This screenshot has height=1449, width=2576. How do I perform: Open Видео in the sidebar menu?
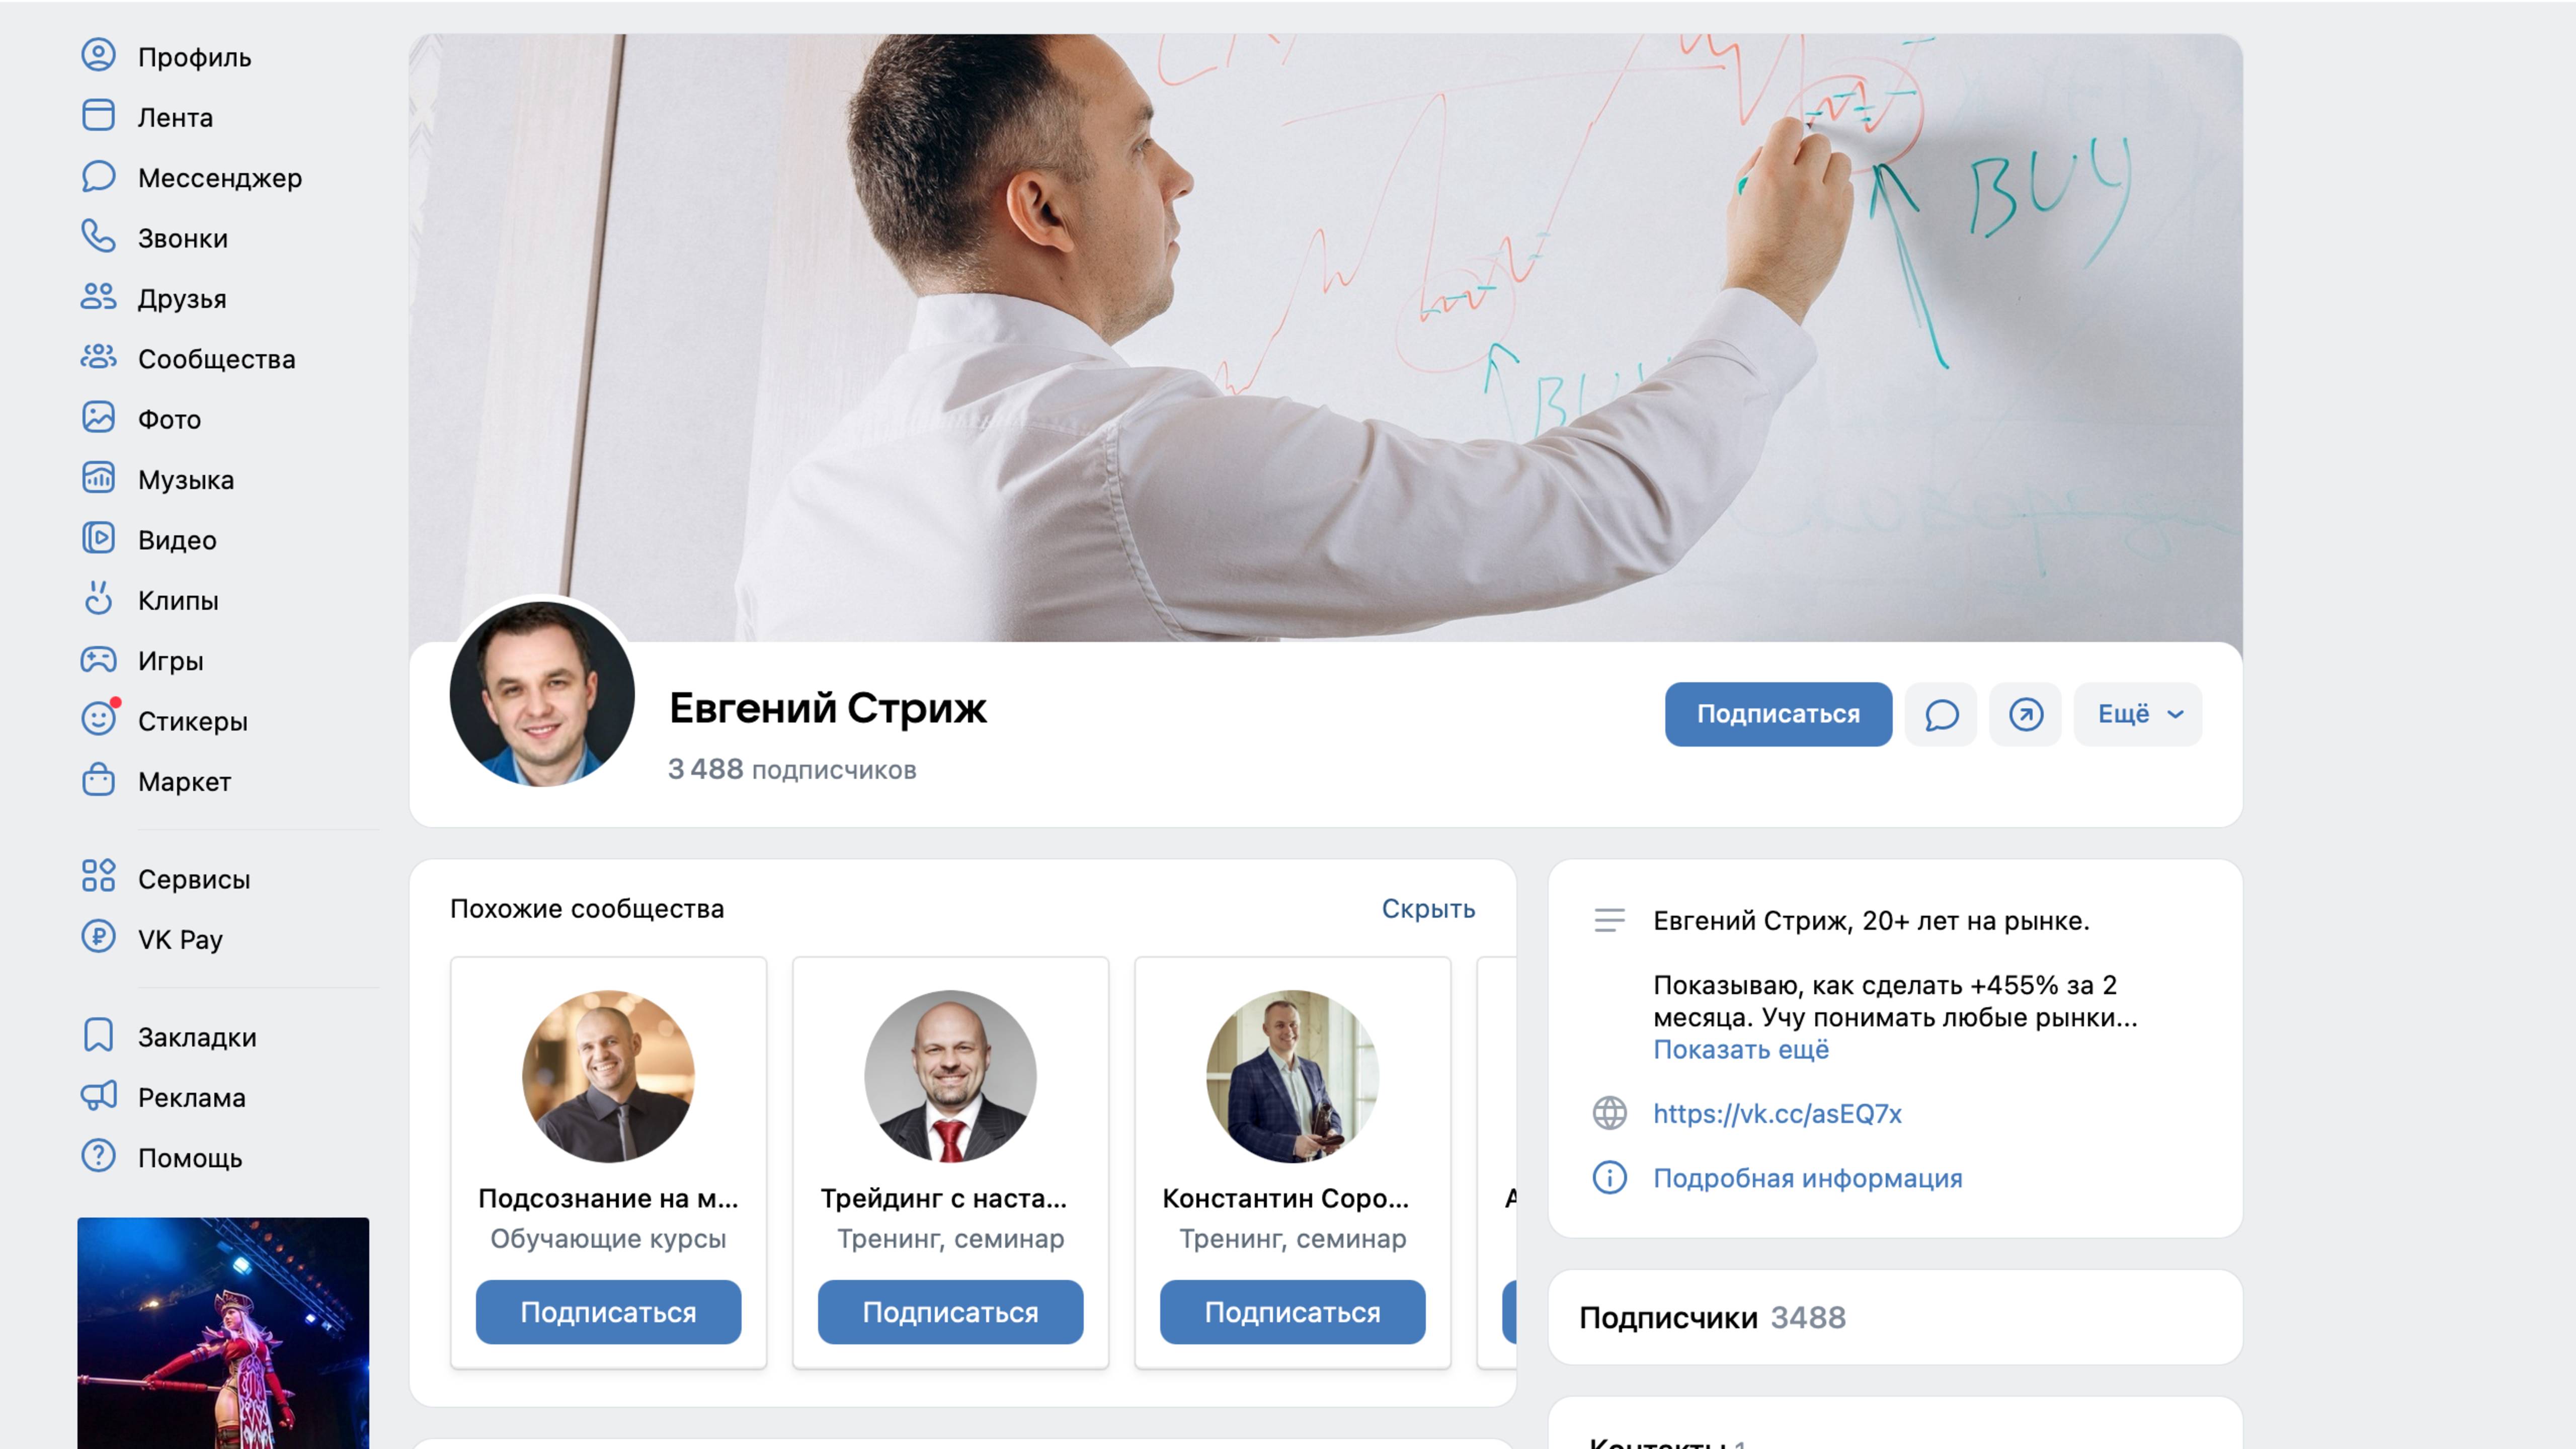pyautogui.click(x=177, y=540)
